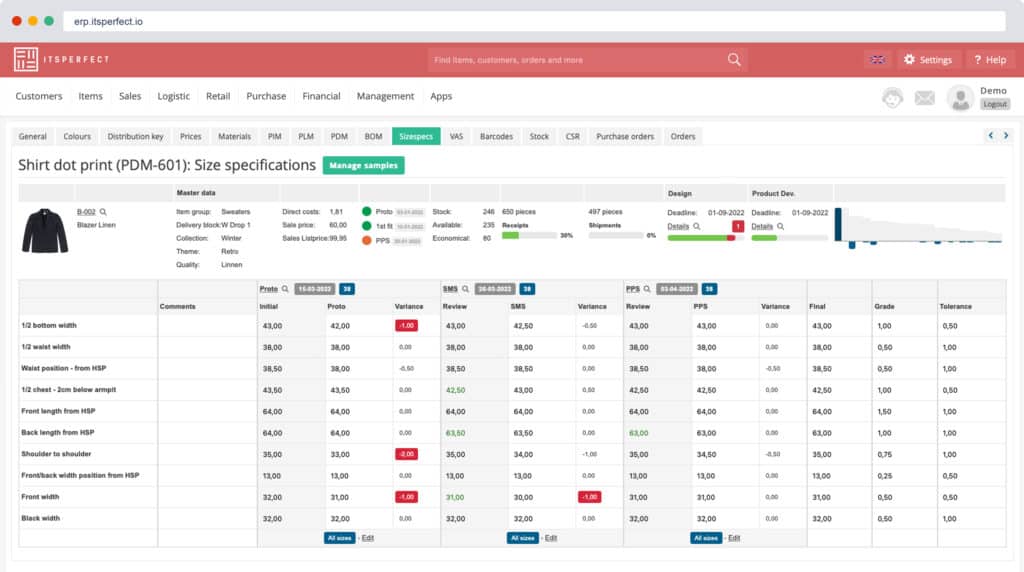Open the Logistic menu
The image size is (1024, 572).
coord(174,96)
